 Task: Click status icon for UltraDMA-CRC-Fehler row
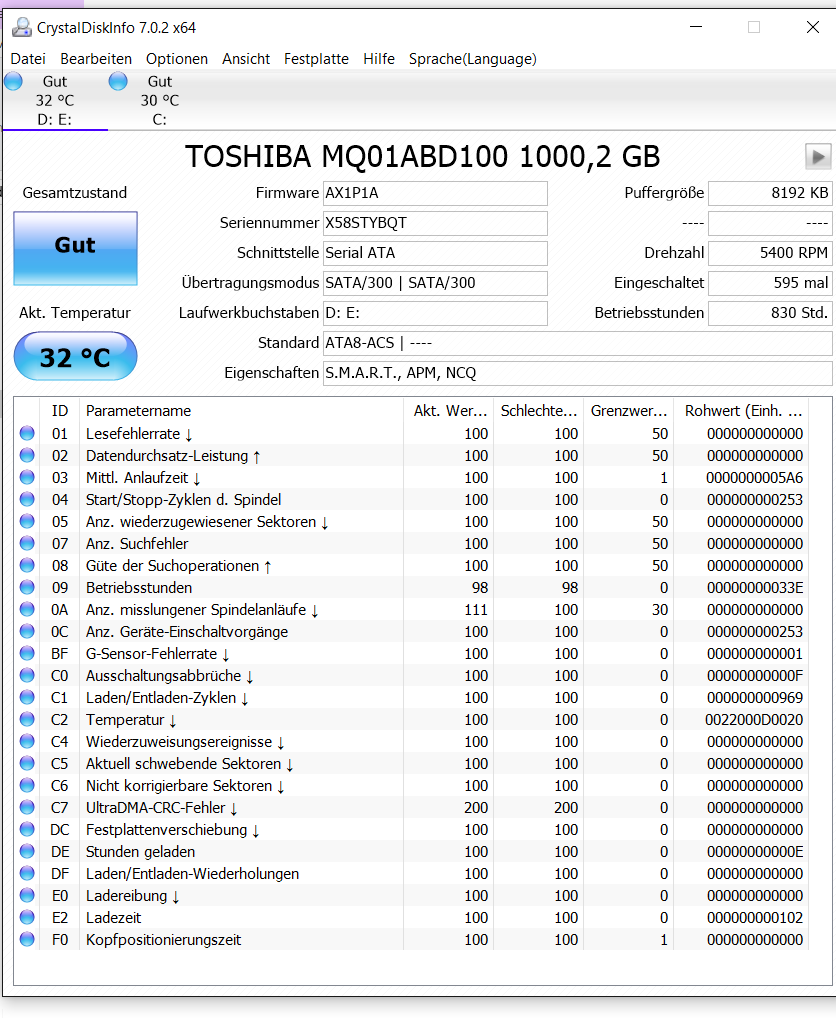tap(27, 808)
